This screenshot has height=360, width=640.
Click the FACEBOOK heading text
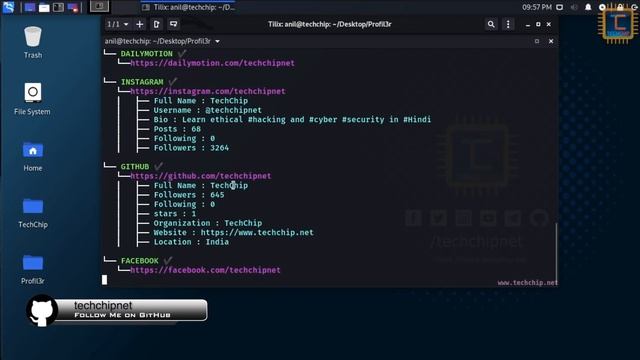140,261
